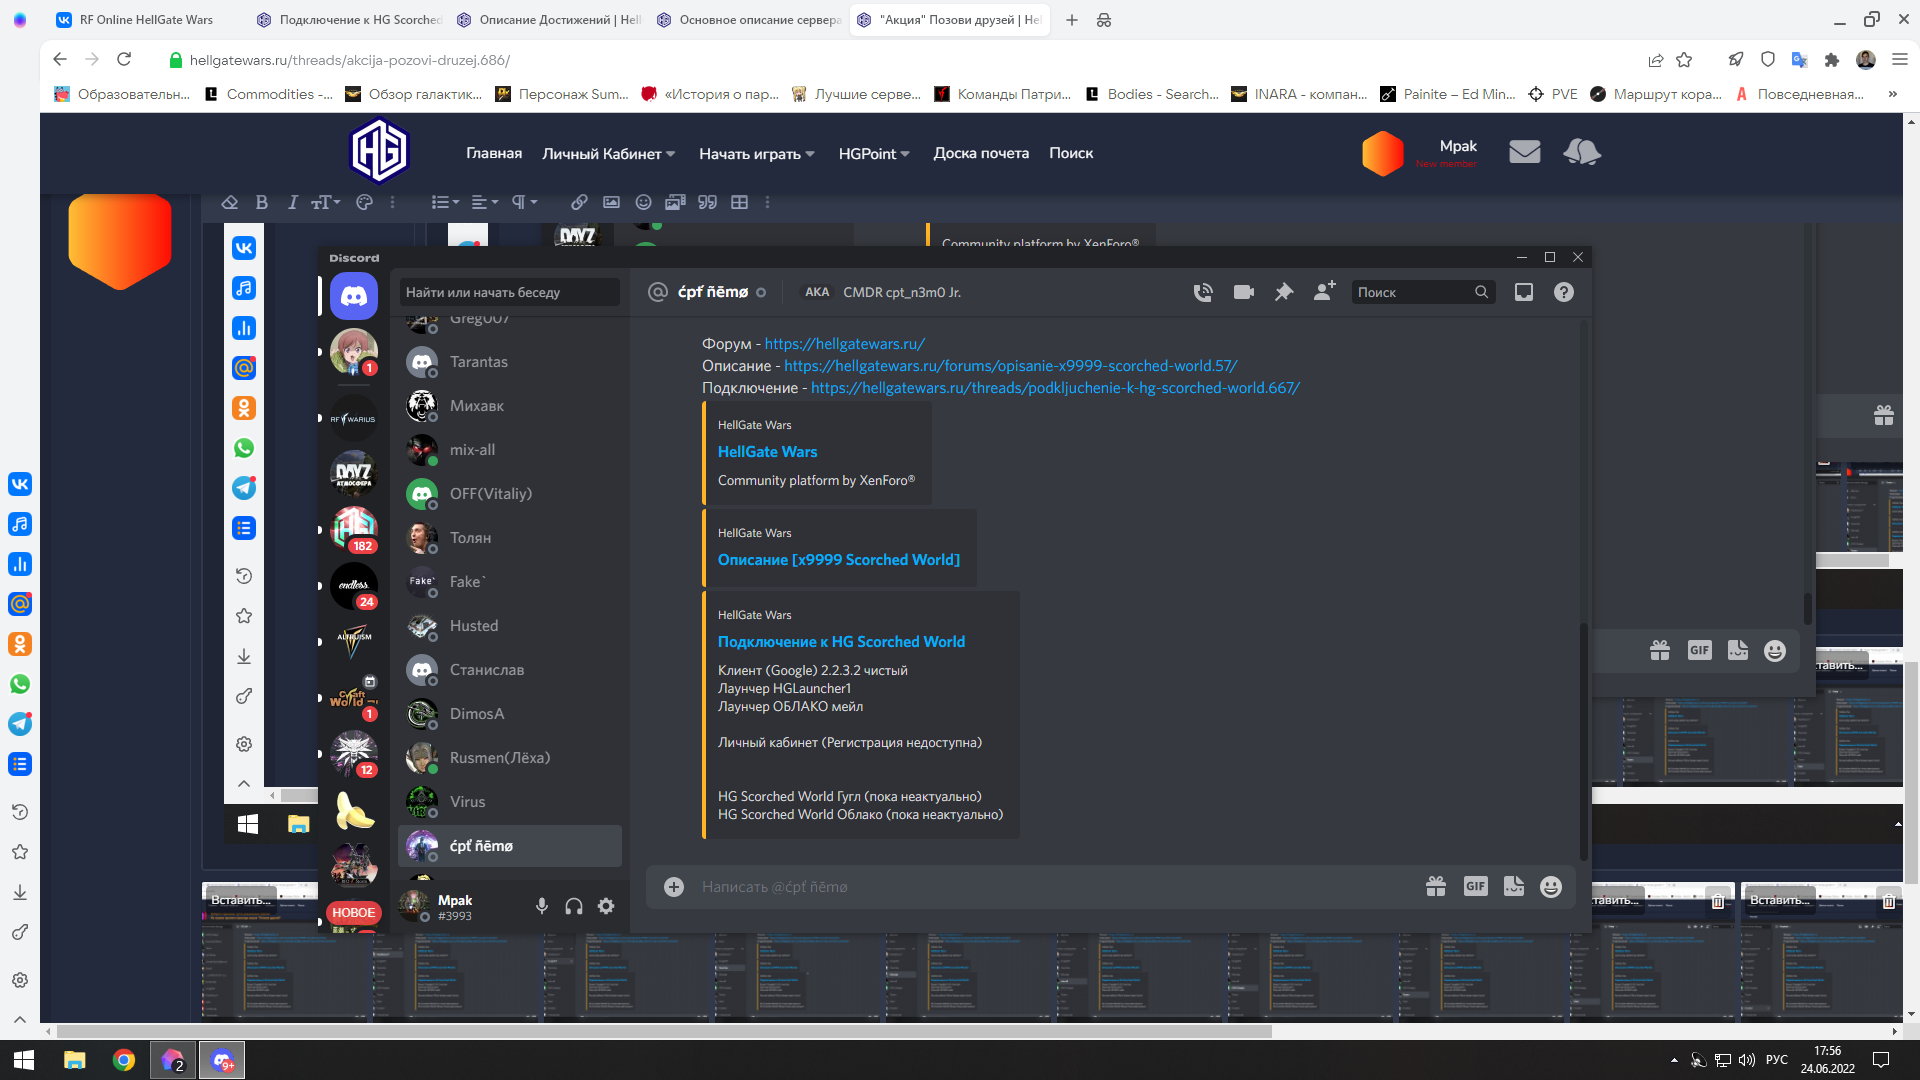Screen dimensions: 1920x1080
Task: Open Chrome from the Windows taskbar
Action: (x=124, y=1060)
